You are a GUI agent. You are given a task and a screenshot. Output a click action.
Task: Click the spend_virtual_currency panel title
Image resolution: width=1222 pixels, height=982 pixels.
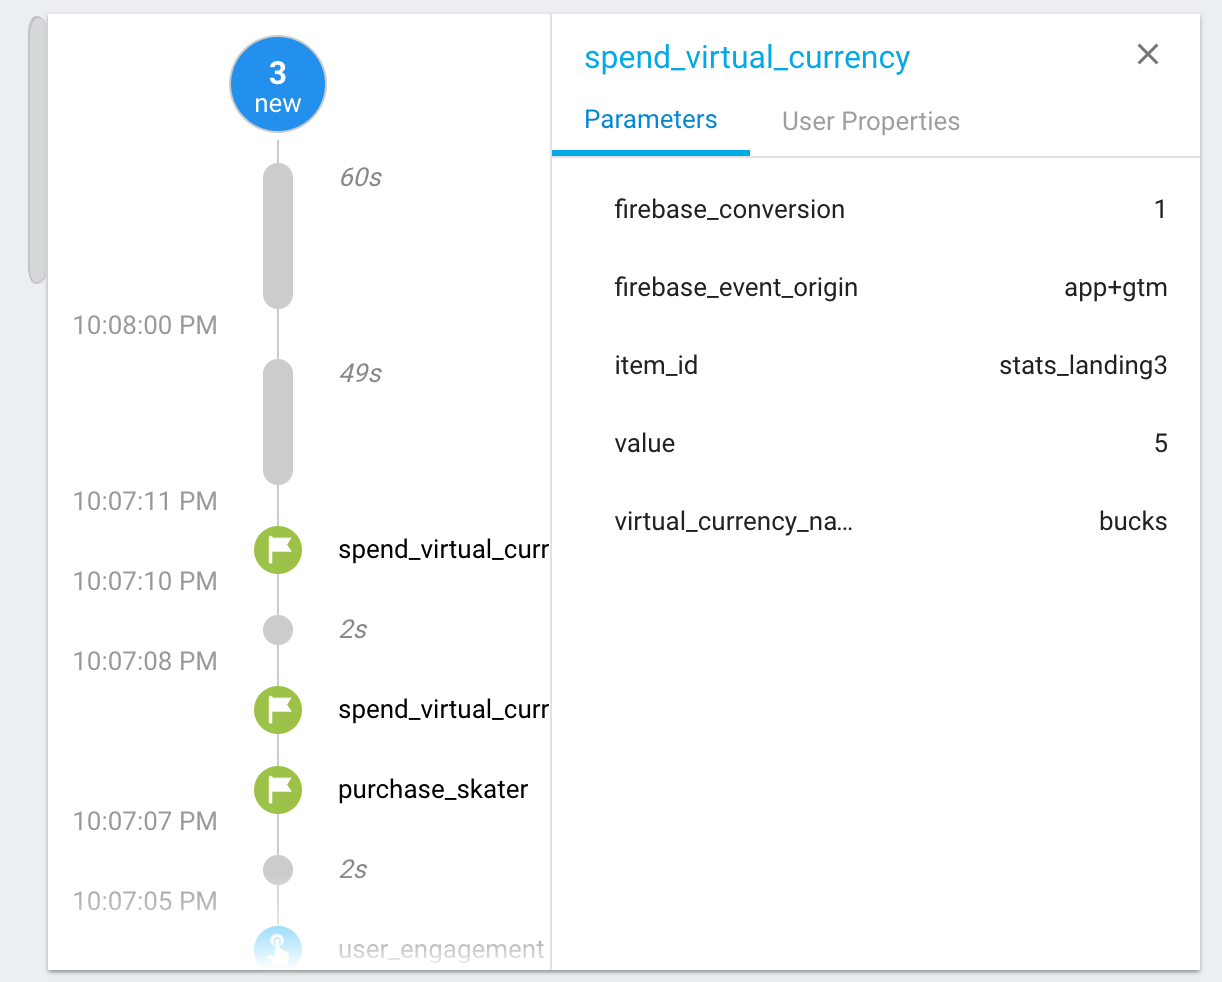[x=747, y=58]
